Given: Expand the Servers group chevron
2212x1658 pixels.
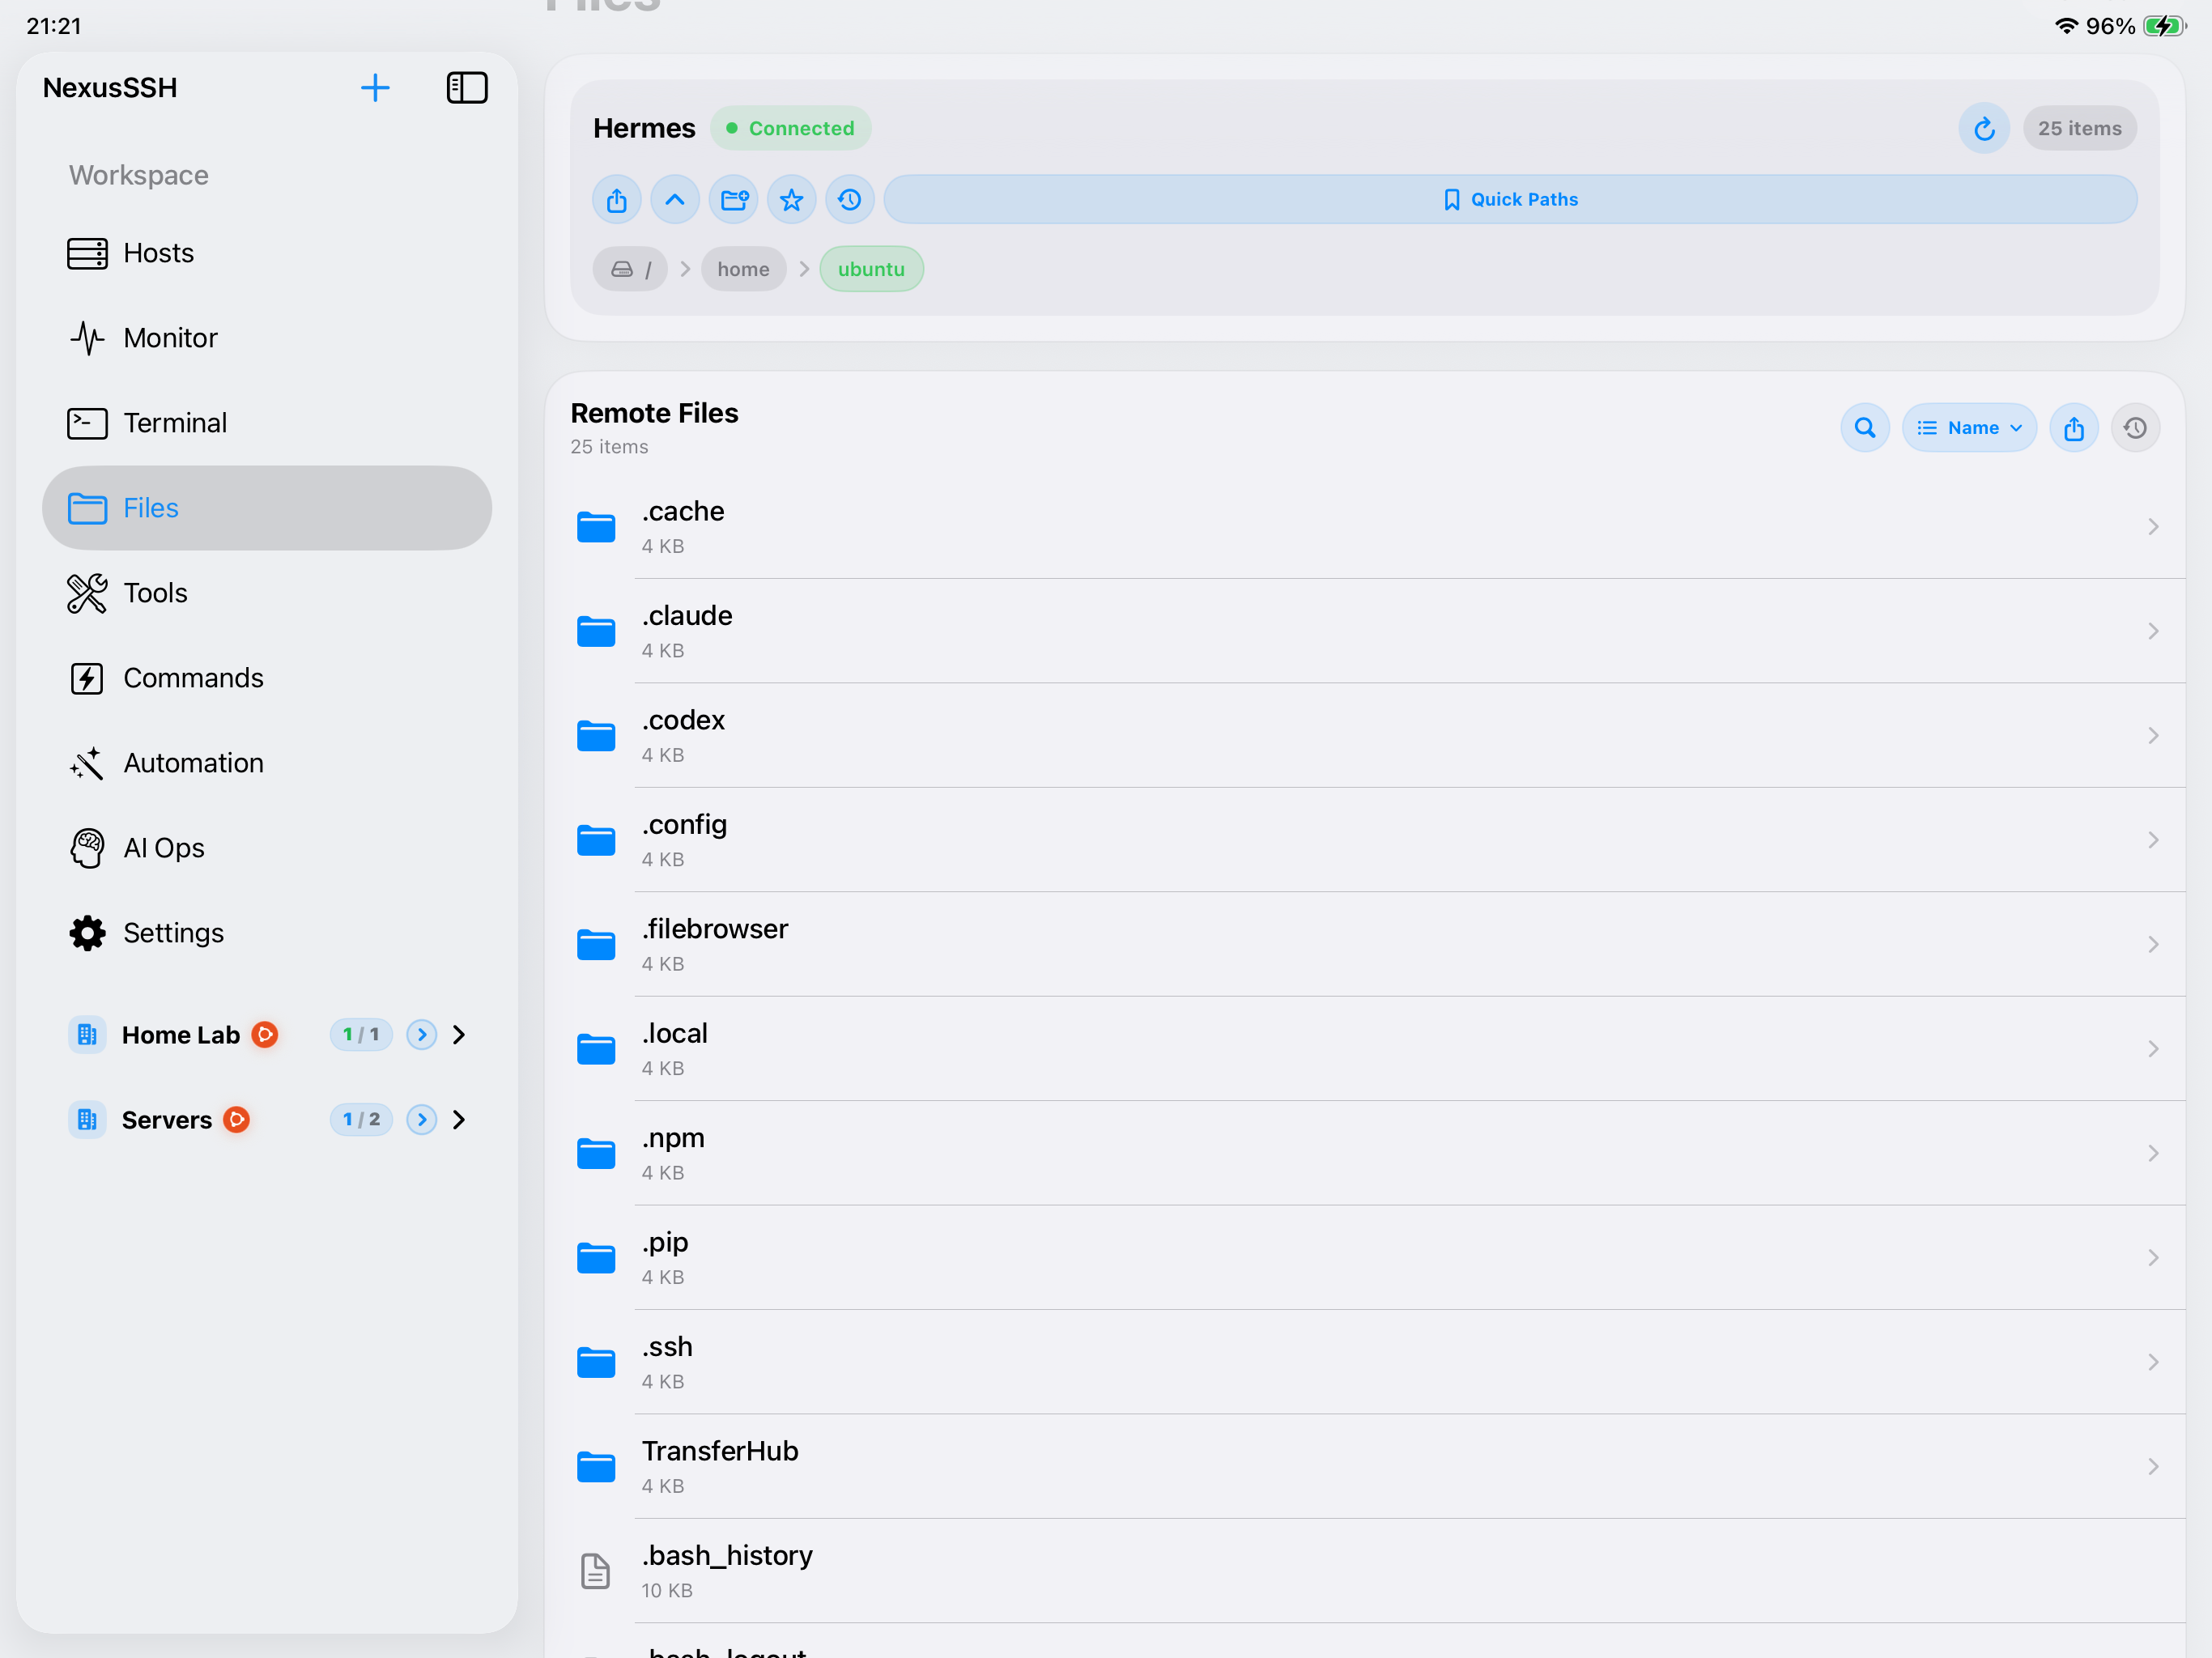Looking at the screenshot, I should [x=459, y=1120].
